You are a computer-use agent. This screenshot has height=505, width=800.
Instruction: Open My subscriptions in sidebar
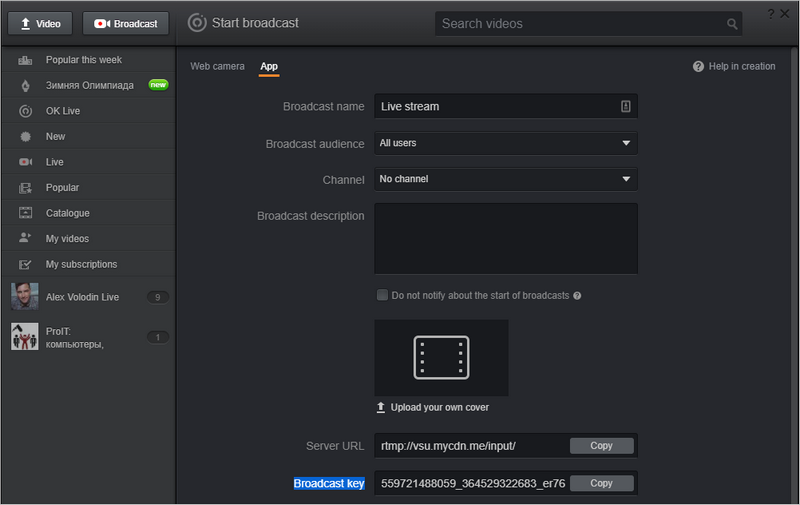point(81,264)
